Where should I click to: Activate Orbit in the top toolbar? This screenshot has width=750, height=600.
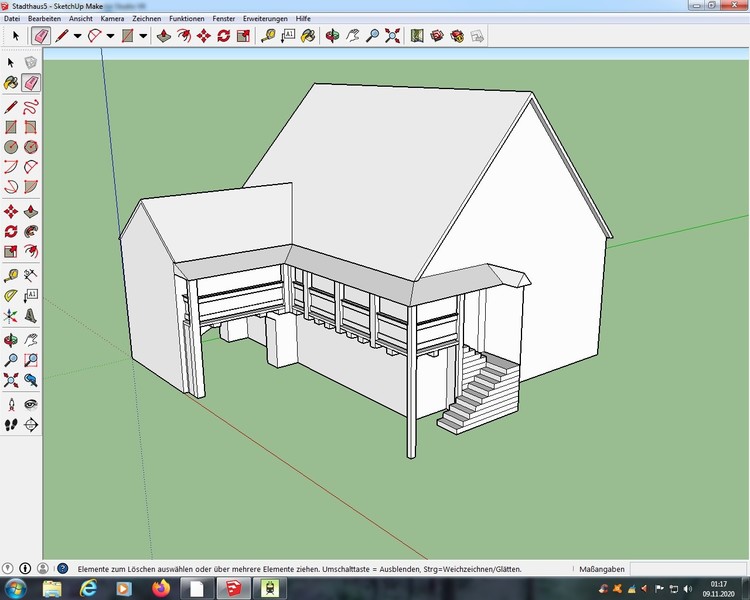point(332,36)
